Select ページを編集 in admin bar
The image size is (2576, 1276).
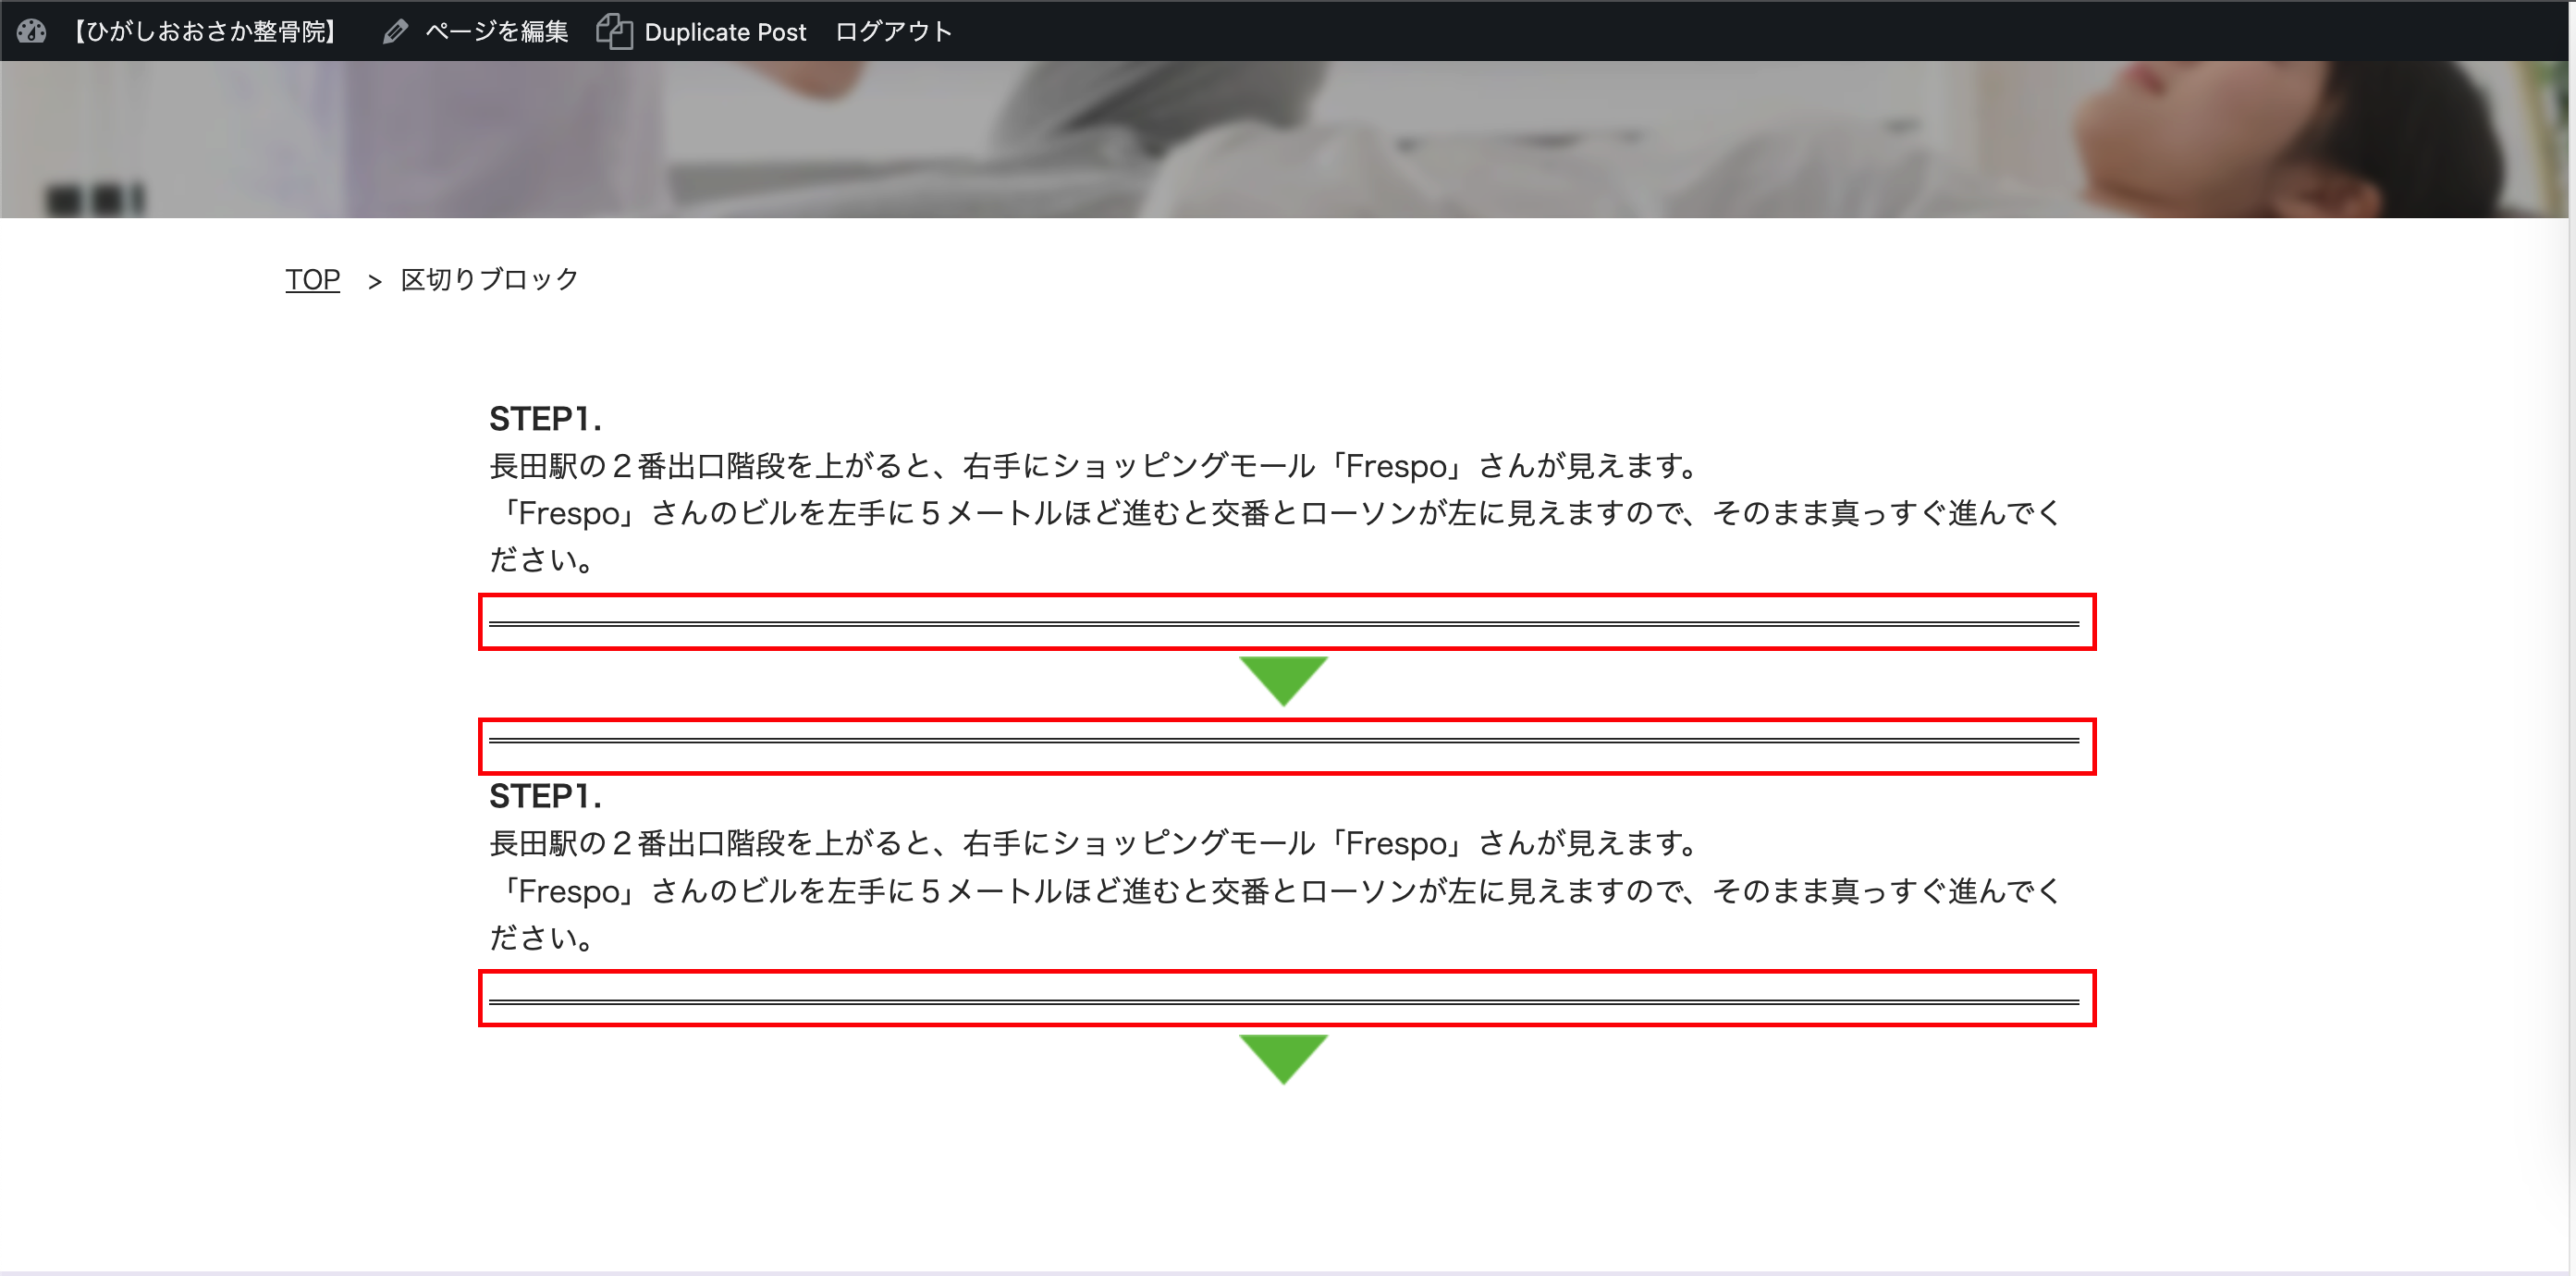coord(496,31)
